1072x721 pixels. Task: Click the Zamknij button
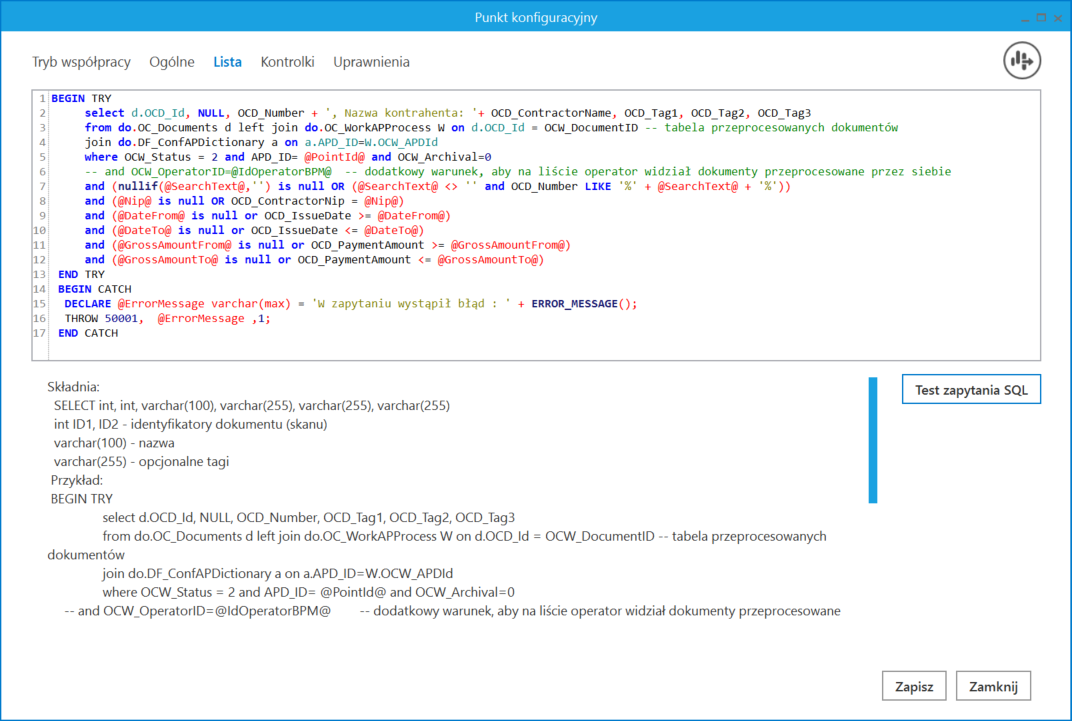(x=993, y=686)
